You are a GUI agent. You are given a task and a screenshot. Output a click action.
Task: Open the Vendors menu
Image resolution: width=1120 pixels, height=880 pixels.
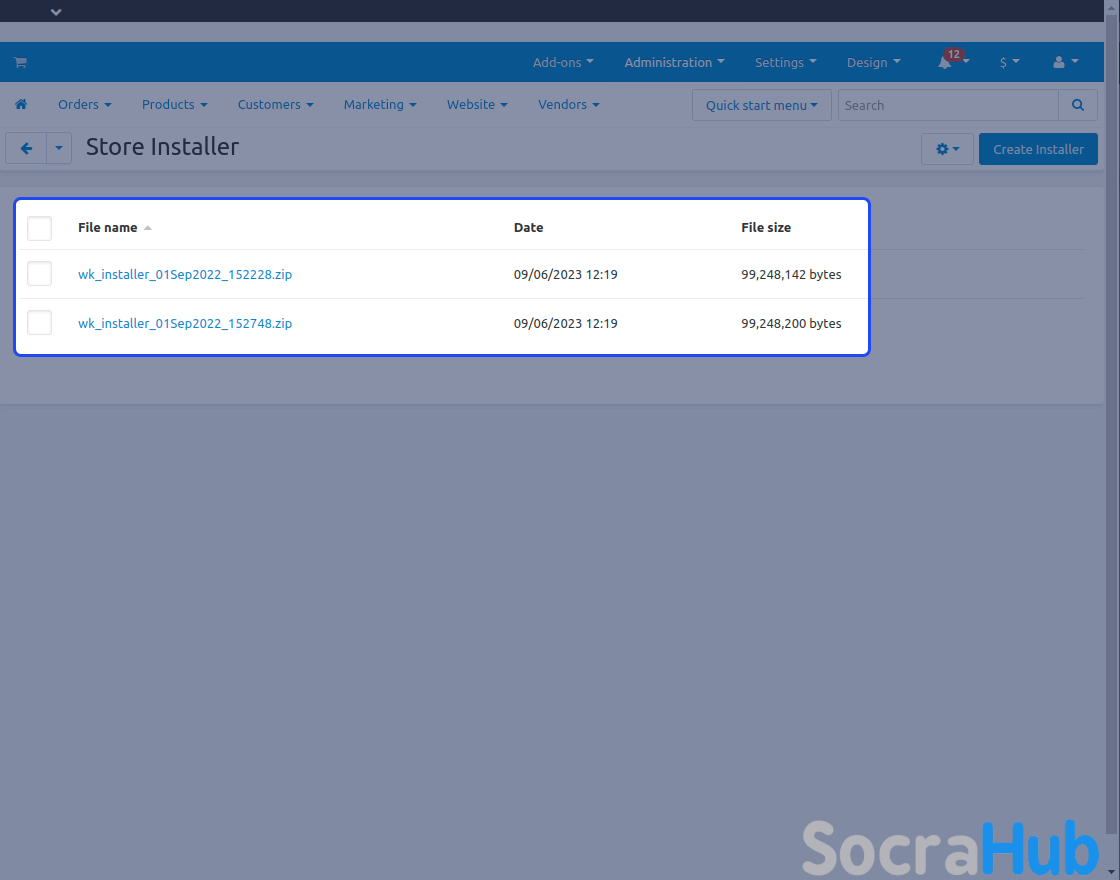click(x=568, y=104)
